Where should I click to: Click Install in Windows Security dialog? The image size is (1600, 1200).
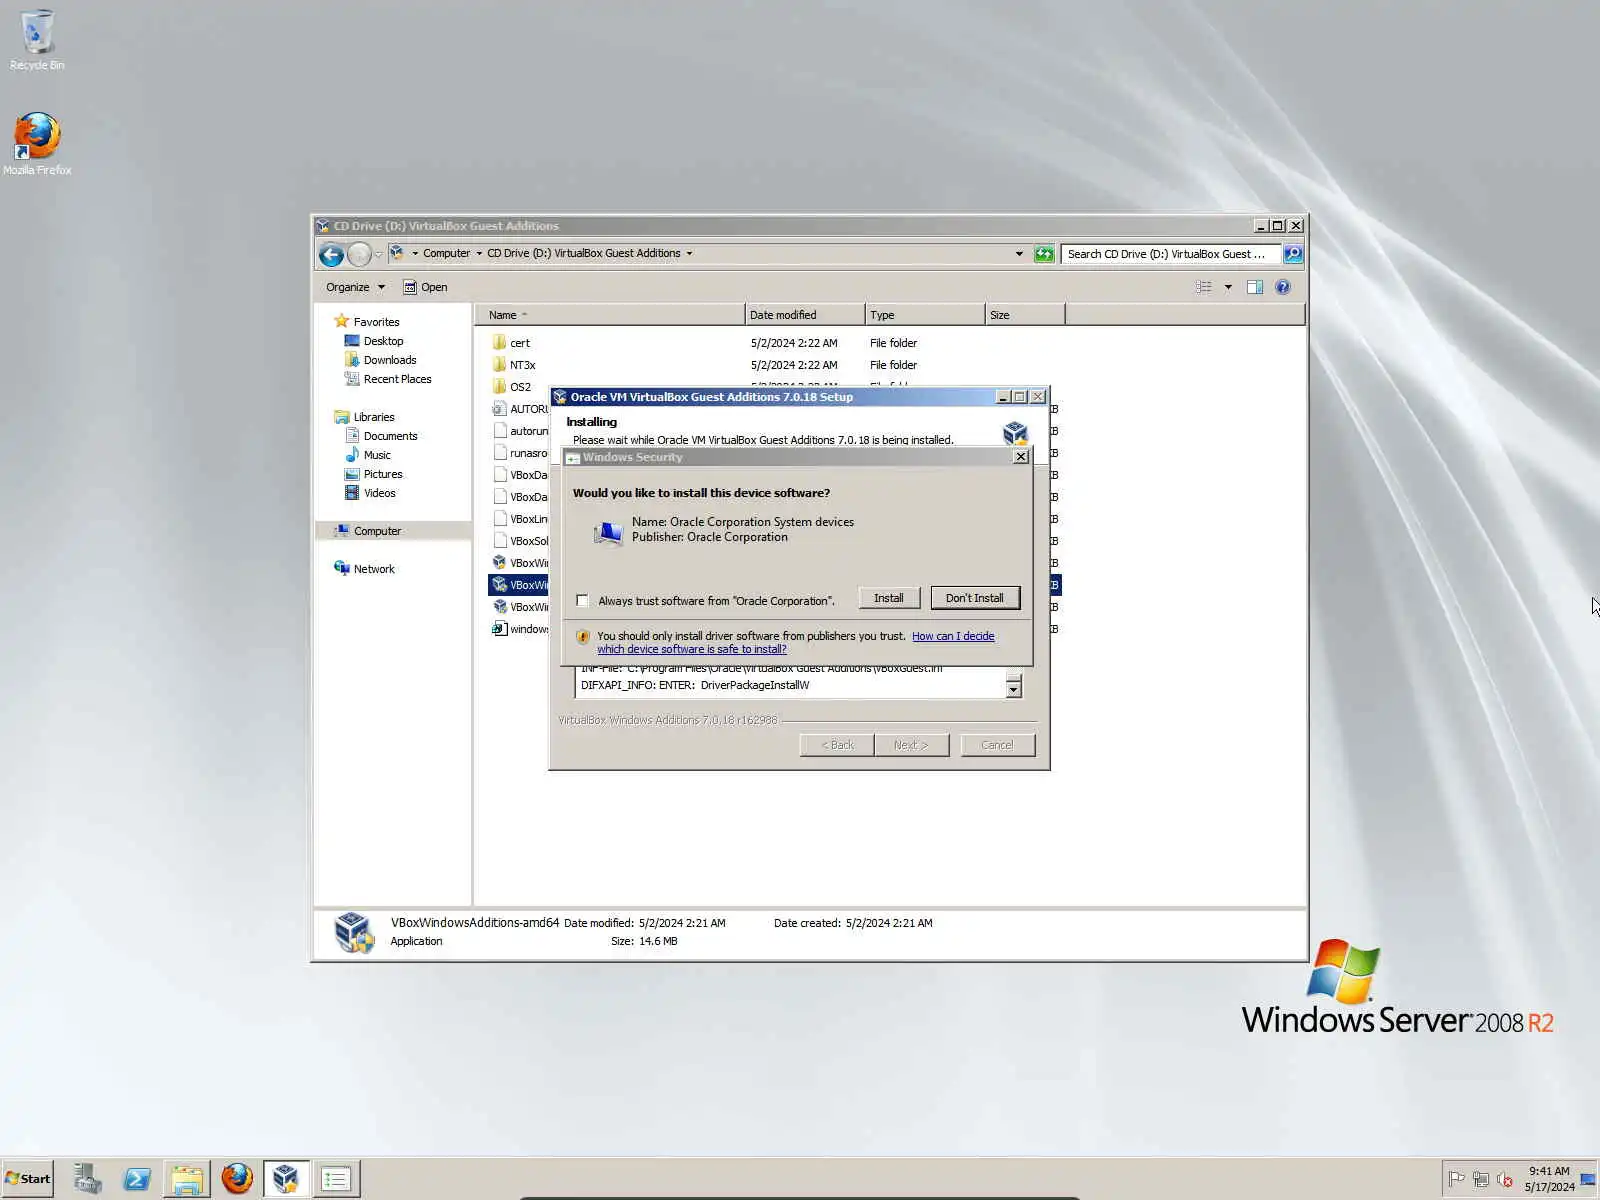[x=889, y=598]
